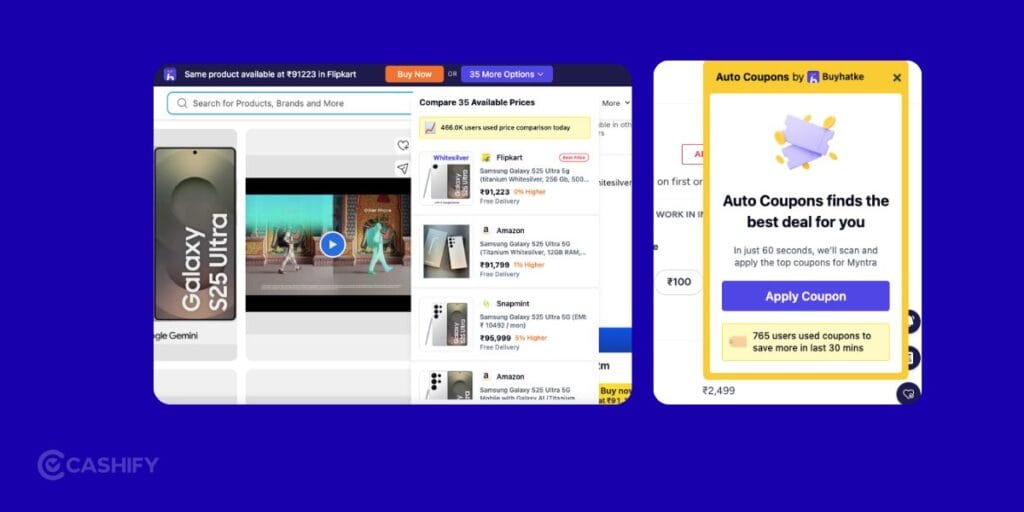Viewport: 1024px width, 512px height.
Task: Click the ₹2,499 price on Myntra page
Action: pyautogui.click(x=718, y=391)
